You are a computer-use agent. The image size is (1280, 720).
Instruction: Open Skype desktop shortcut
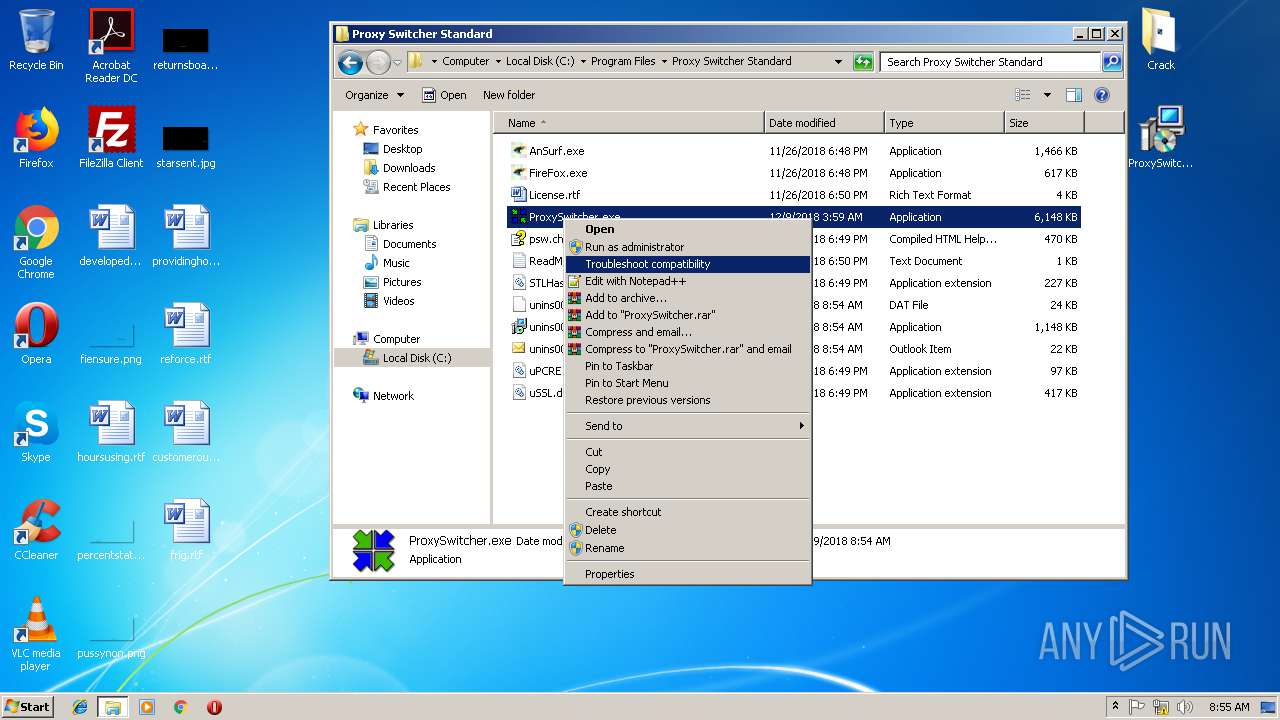point(36,432)
